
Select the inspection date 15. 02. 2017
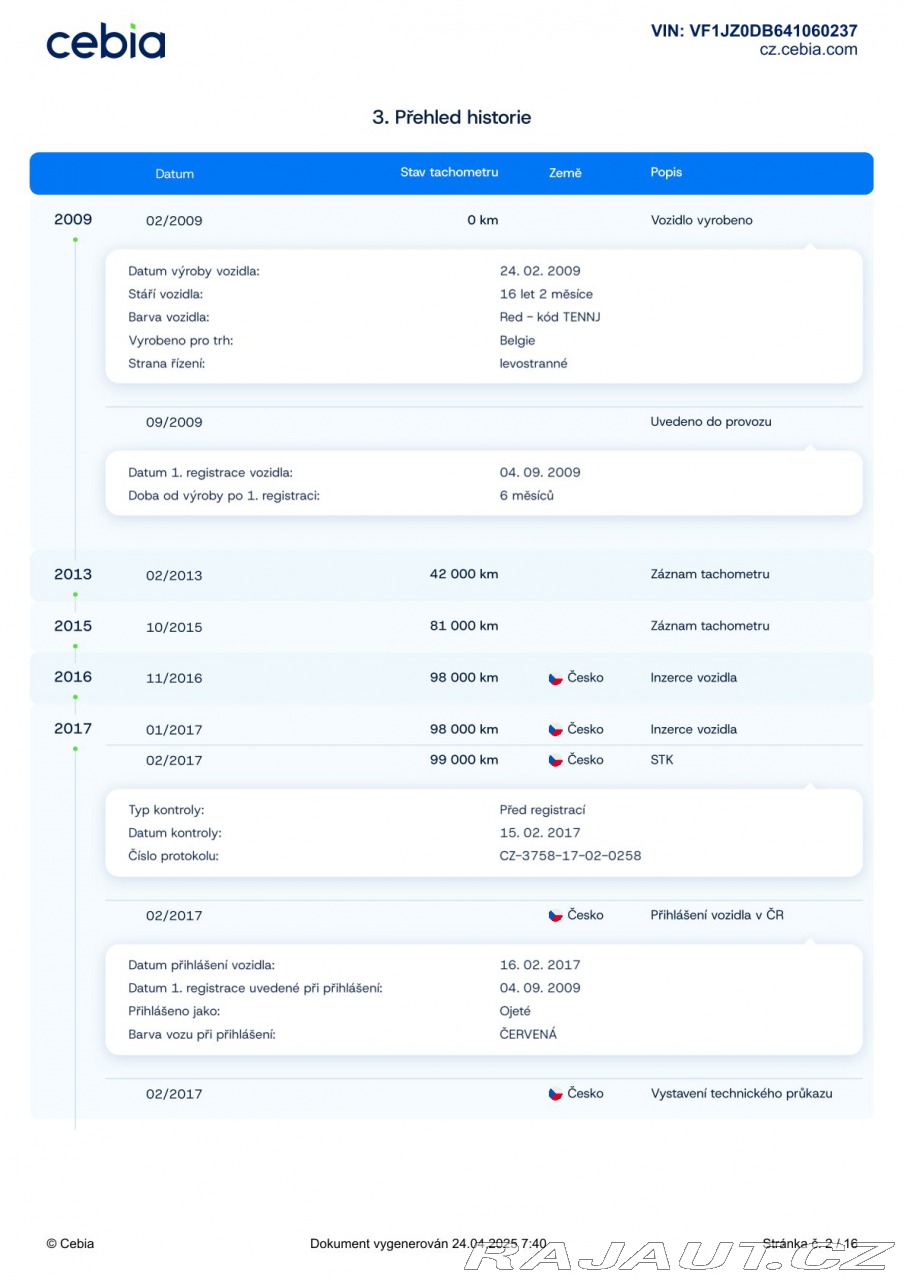click(x=540, y=833)
